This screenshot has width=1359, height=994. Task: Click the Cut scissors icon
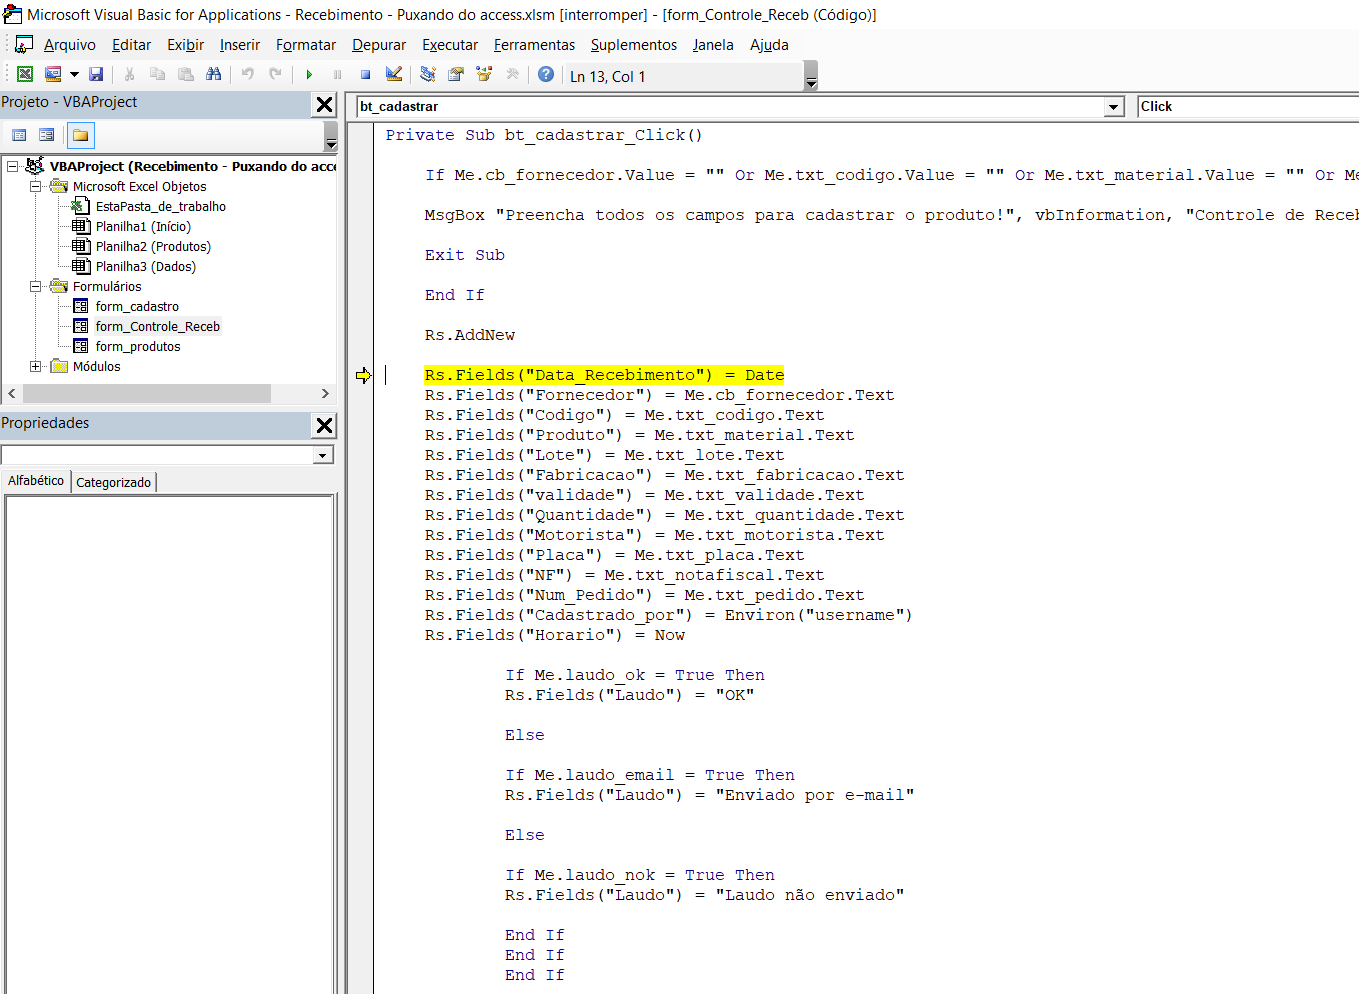point(129,75)
